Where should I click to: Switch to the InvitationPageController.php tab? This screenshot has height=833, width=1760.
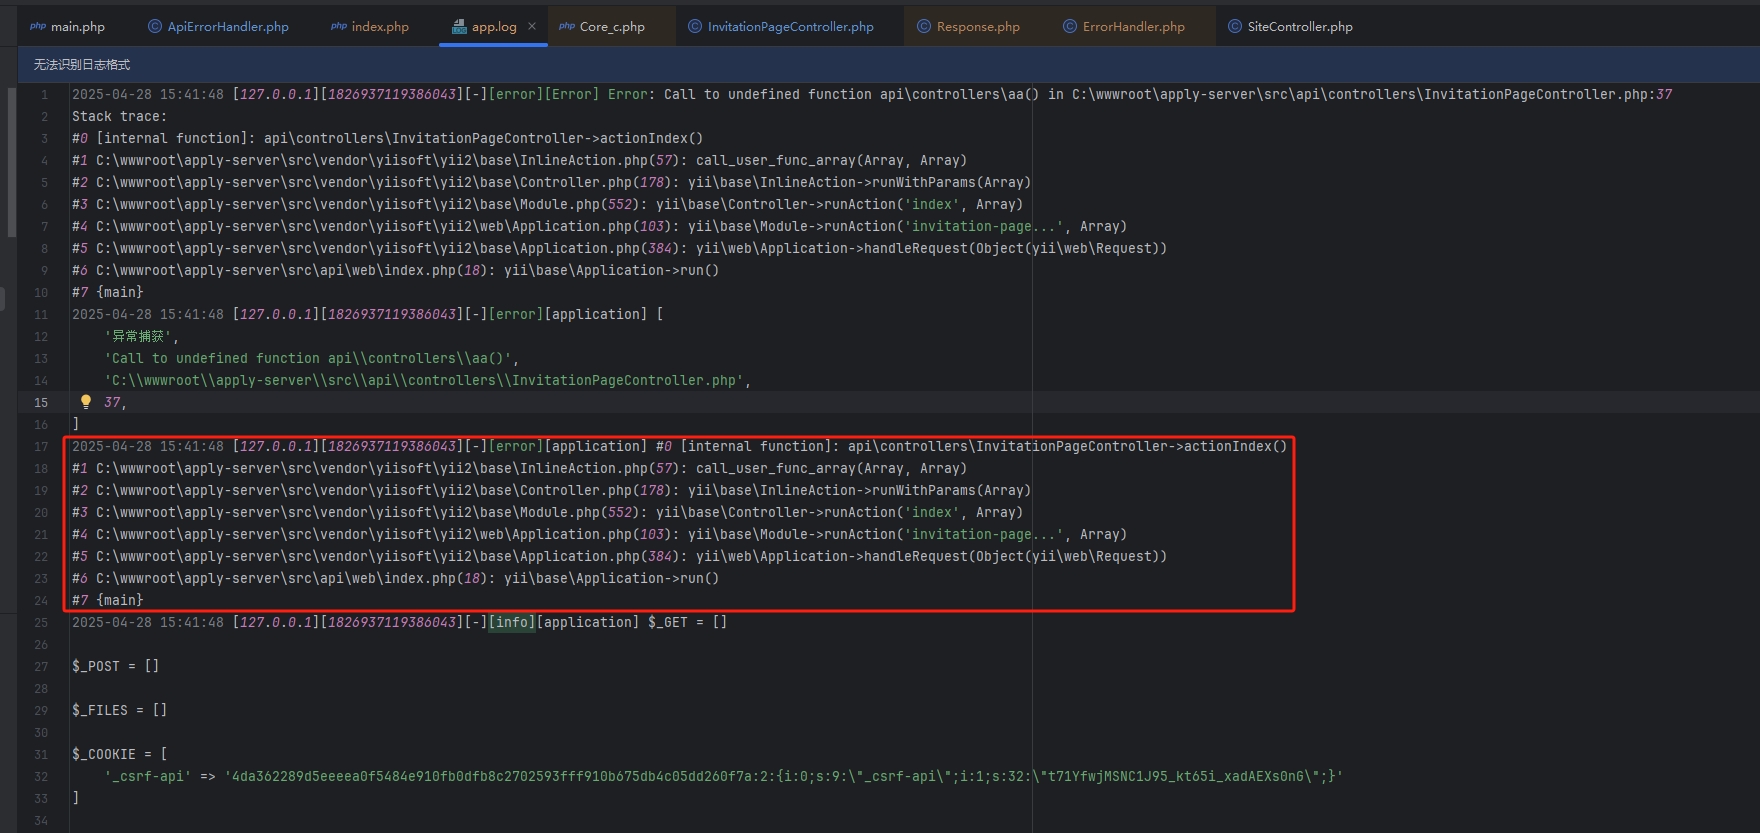790,27
